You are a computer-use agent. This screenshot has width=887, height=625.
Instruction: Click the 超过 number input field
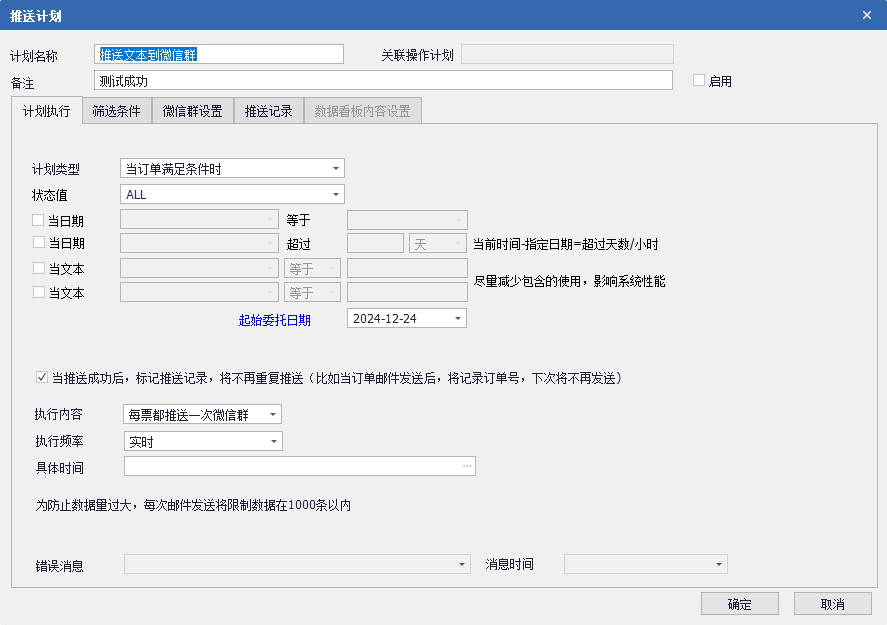(x=375, y=244)
